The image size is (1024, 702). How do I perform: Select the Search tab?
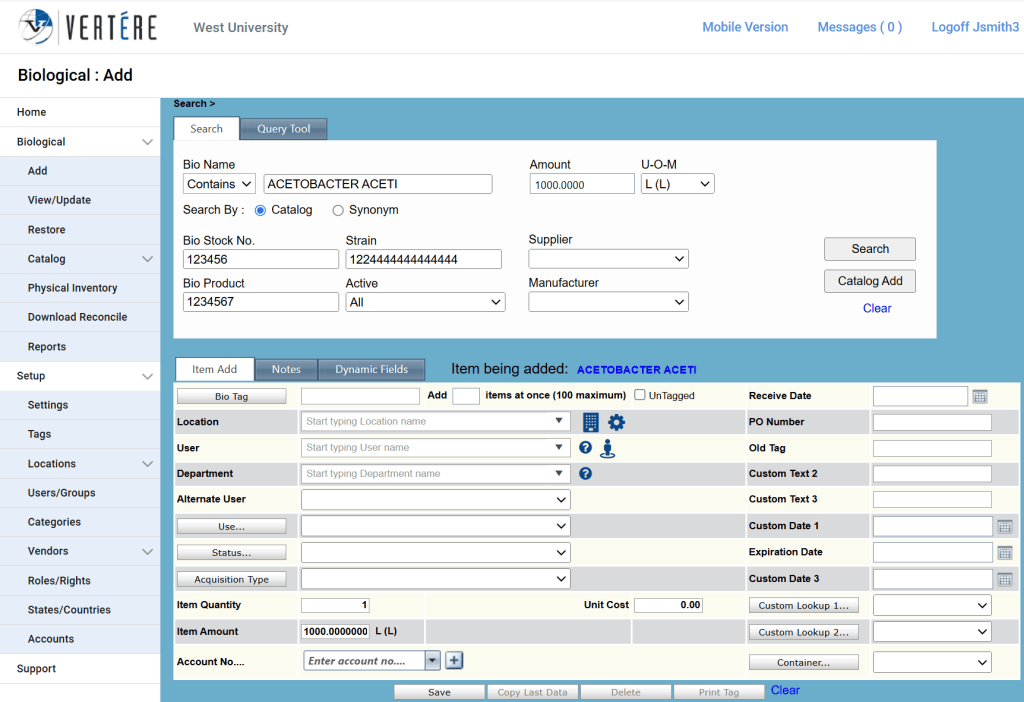click(206, 129)
